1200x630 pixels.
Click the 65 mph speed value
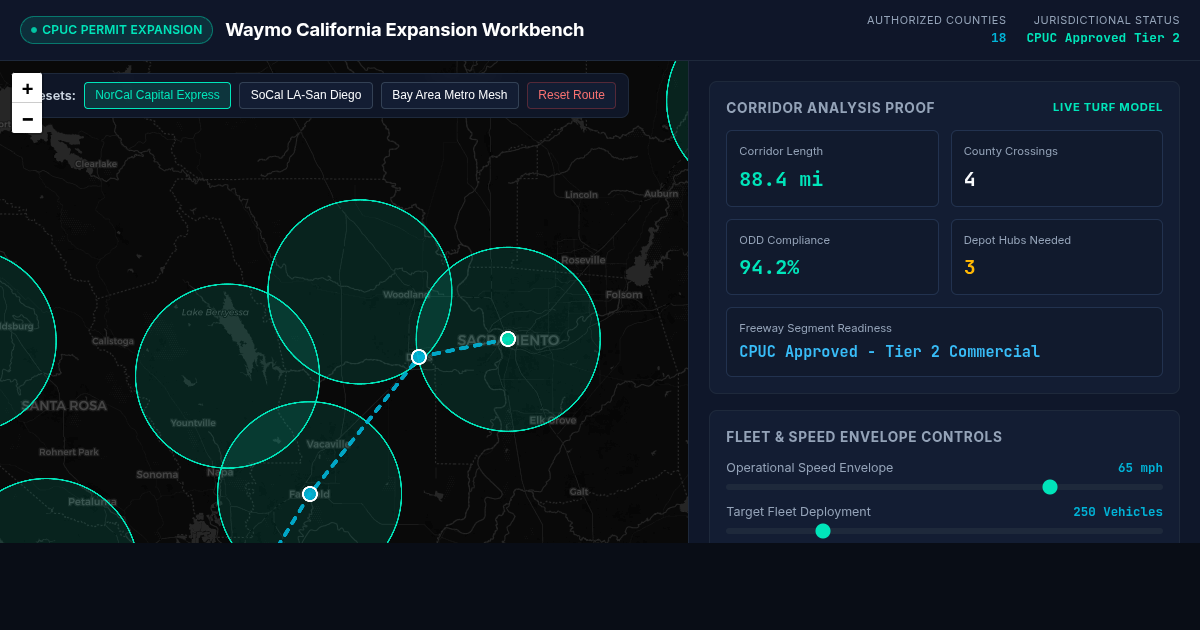coord(1140,468)
